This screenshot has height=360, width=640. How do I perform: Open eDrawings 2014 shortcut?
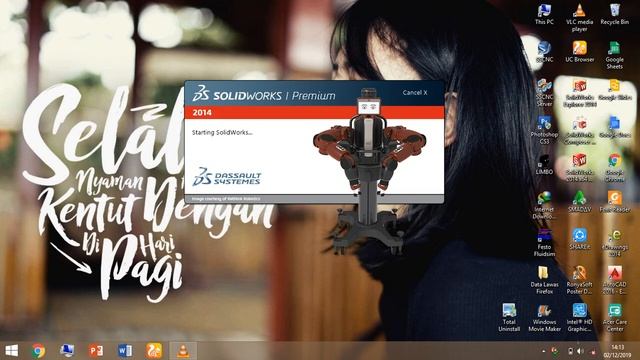click(614, 243)
